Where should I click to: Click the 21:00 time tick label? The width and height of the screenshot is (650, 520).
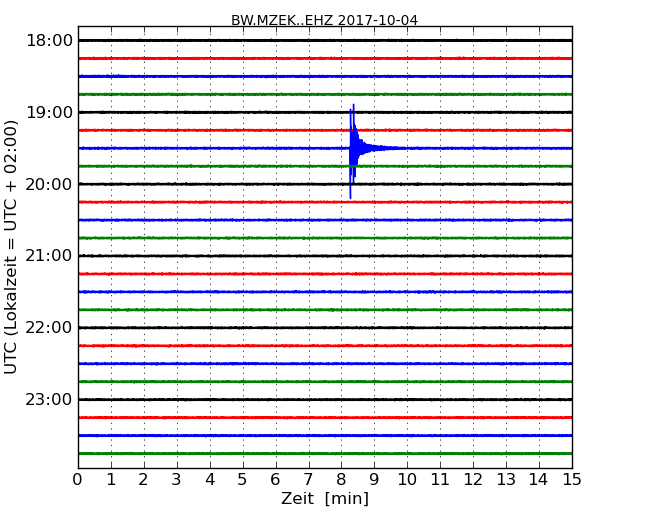pyautogui.click(x=49, y=256)
